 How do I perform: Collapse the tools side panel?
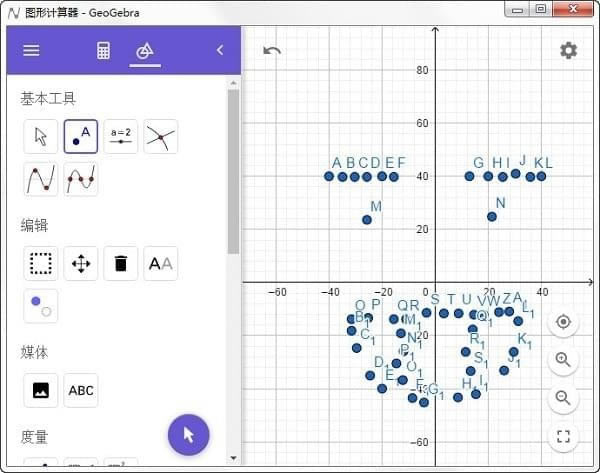(220, 51)
